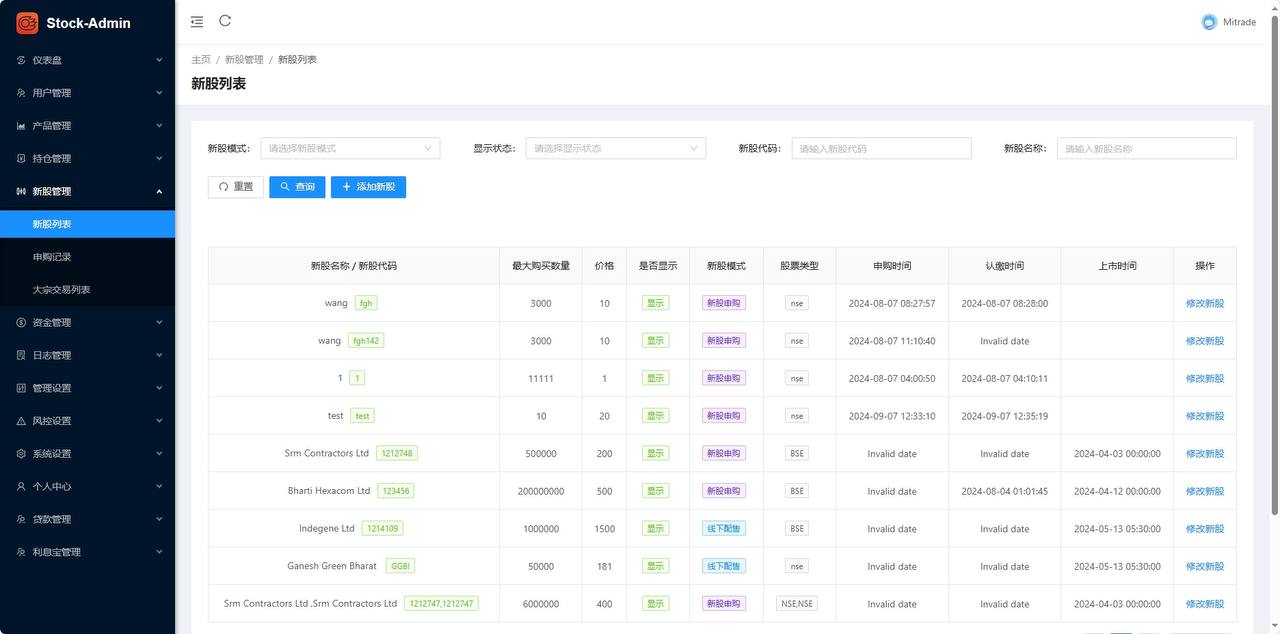
Task: Click 修改新股 link for Indegene Ltd
Action: pos(1204,528)
